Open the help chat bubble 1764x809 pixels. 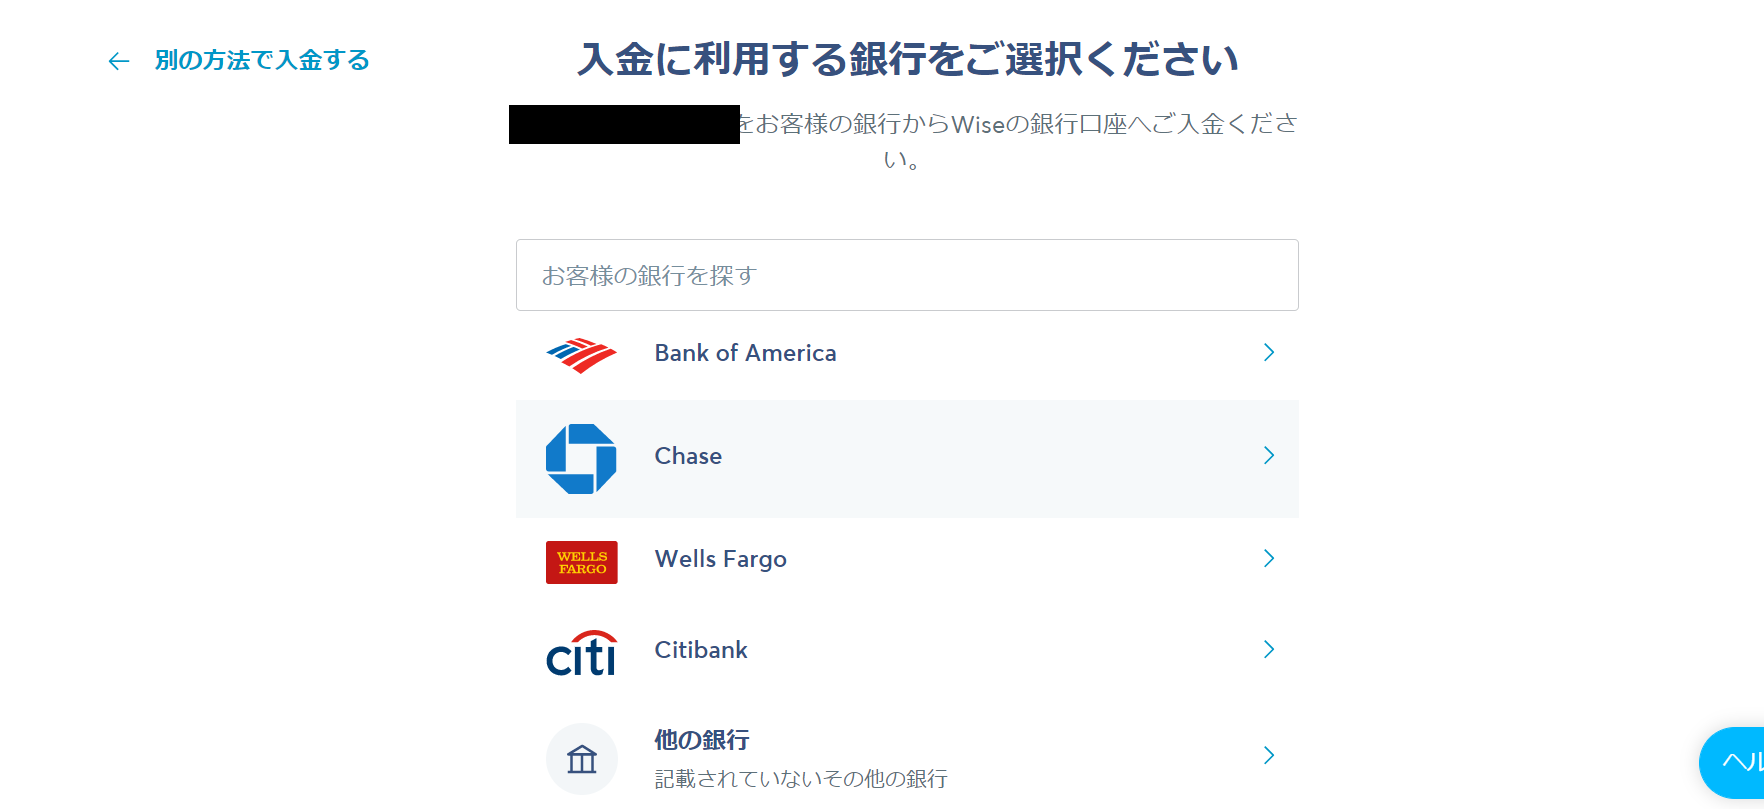click(1732, 762)
